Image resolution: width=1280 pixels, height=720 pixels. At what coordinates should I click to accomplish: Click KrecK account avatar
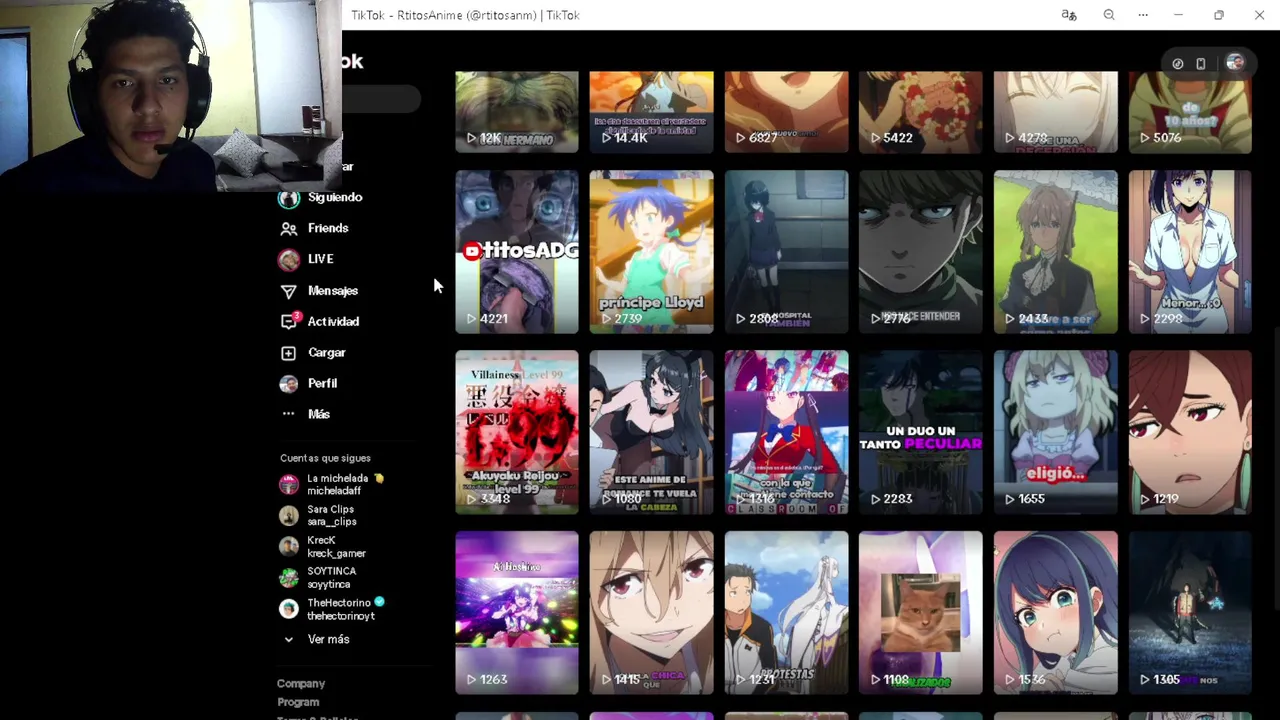point(289,547)
